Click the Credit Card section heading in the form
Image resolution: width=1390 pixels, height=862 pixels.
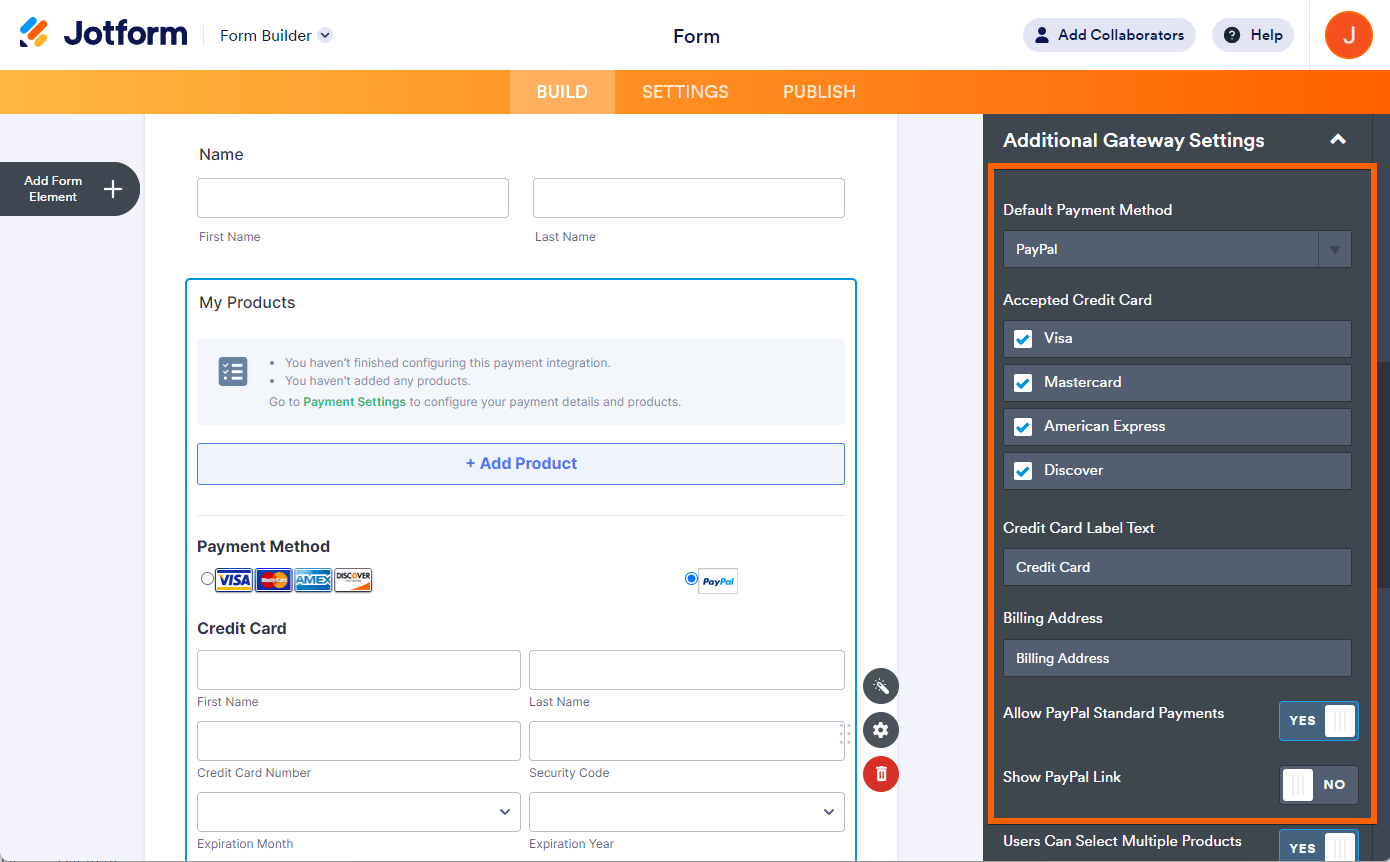point(242,628)
